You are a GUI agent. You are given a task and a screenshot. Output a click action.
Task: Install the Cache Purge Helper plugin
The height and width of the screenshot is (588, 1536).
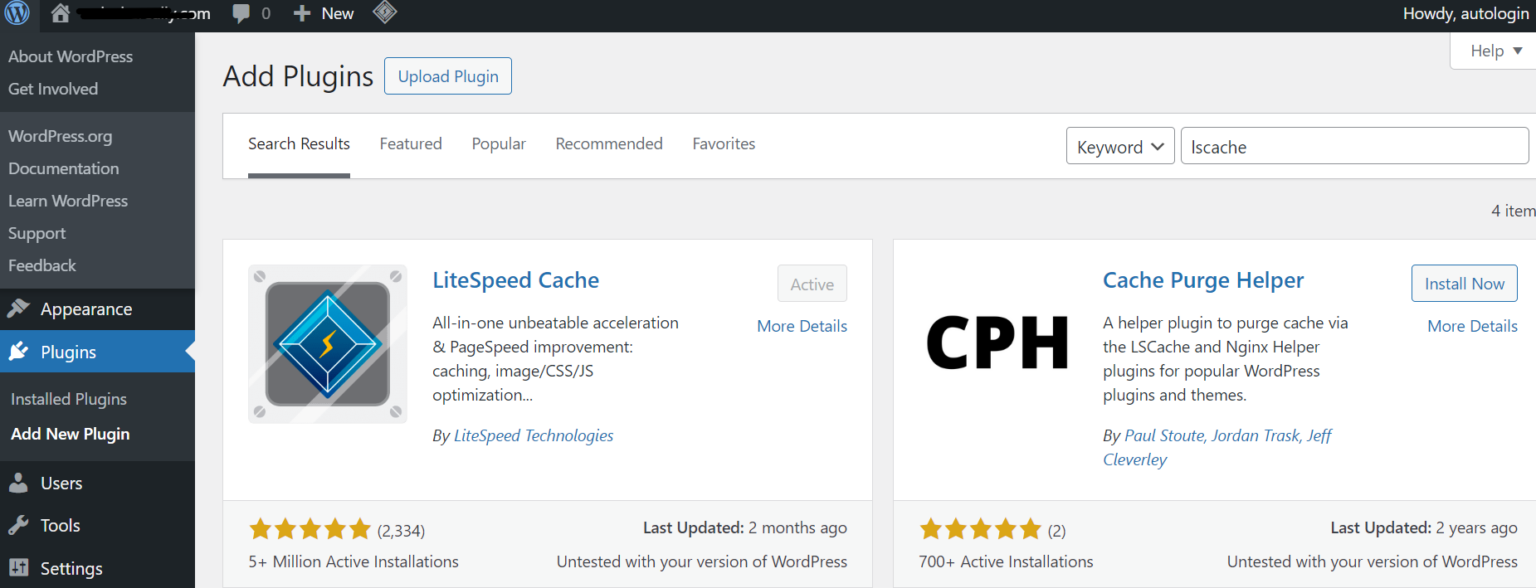[1463, 283]
